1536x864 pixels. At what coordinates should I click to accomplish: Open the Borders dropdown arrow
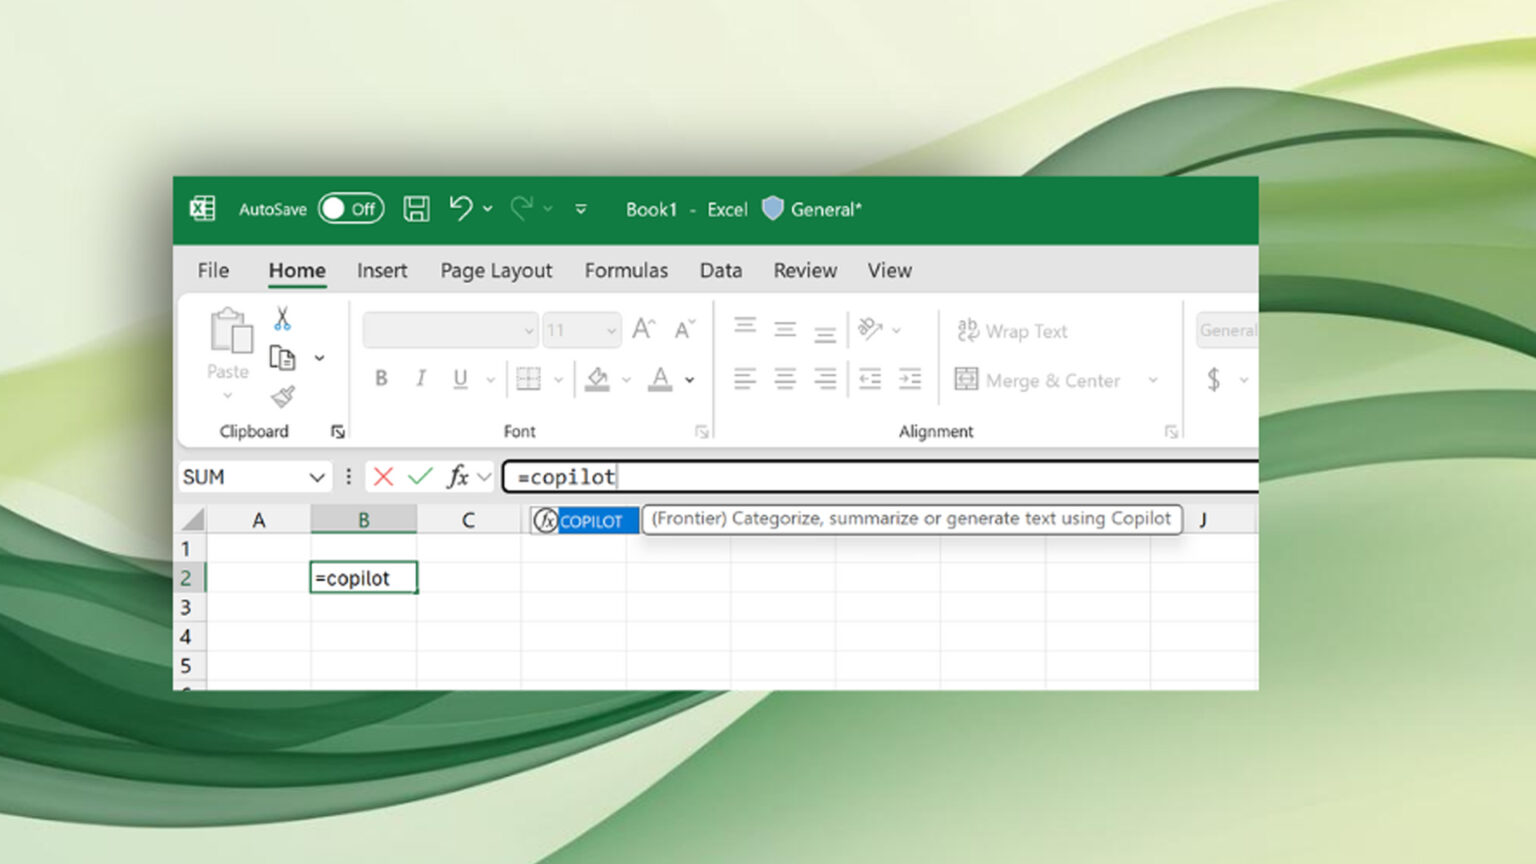558,380
